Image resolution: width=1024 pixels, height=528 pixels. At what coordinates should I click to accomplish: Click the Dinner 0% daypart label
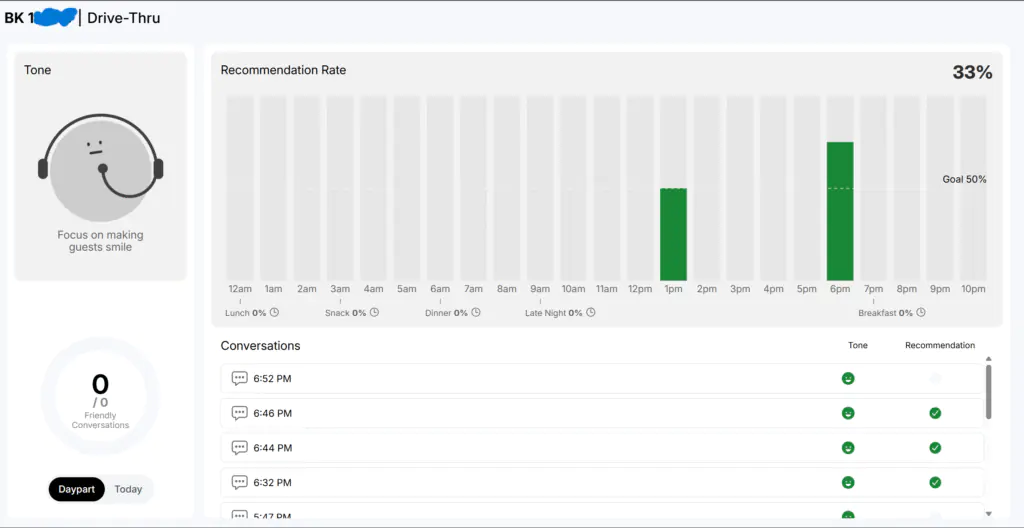(446, 313)
